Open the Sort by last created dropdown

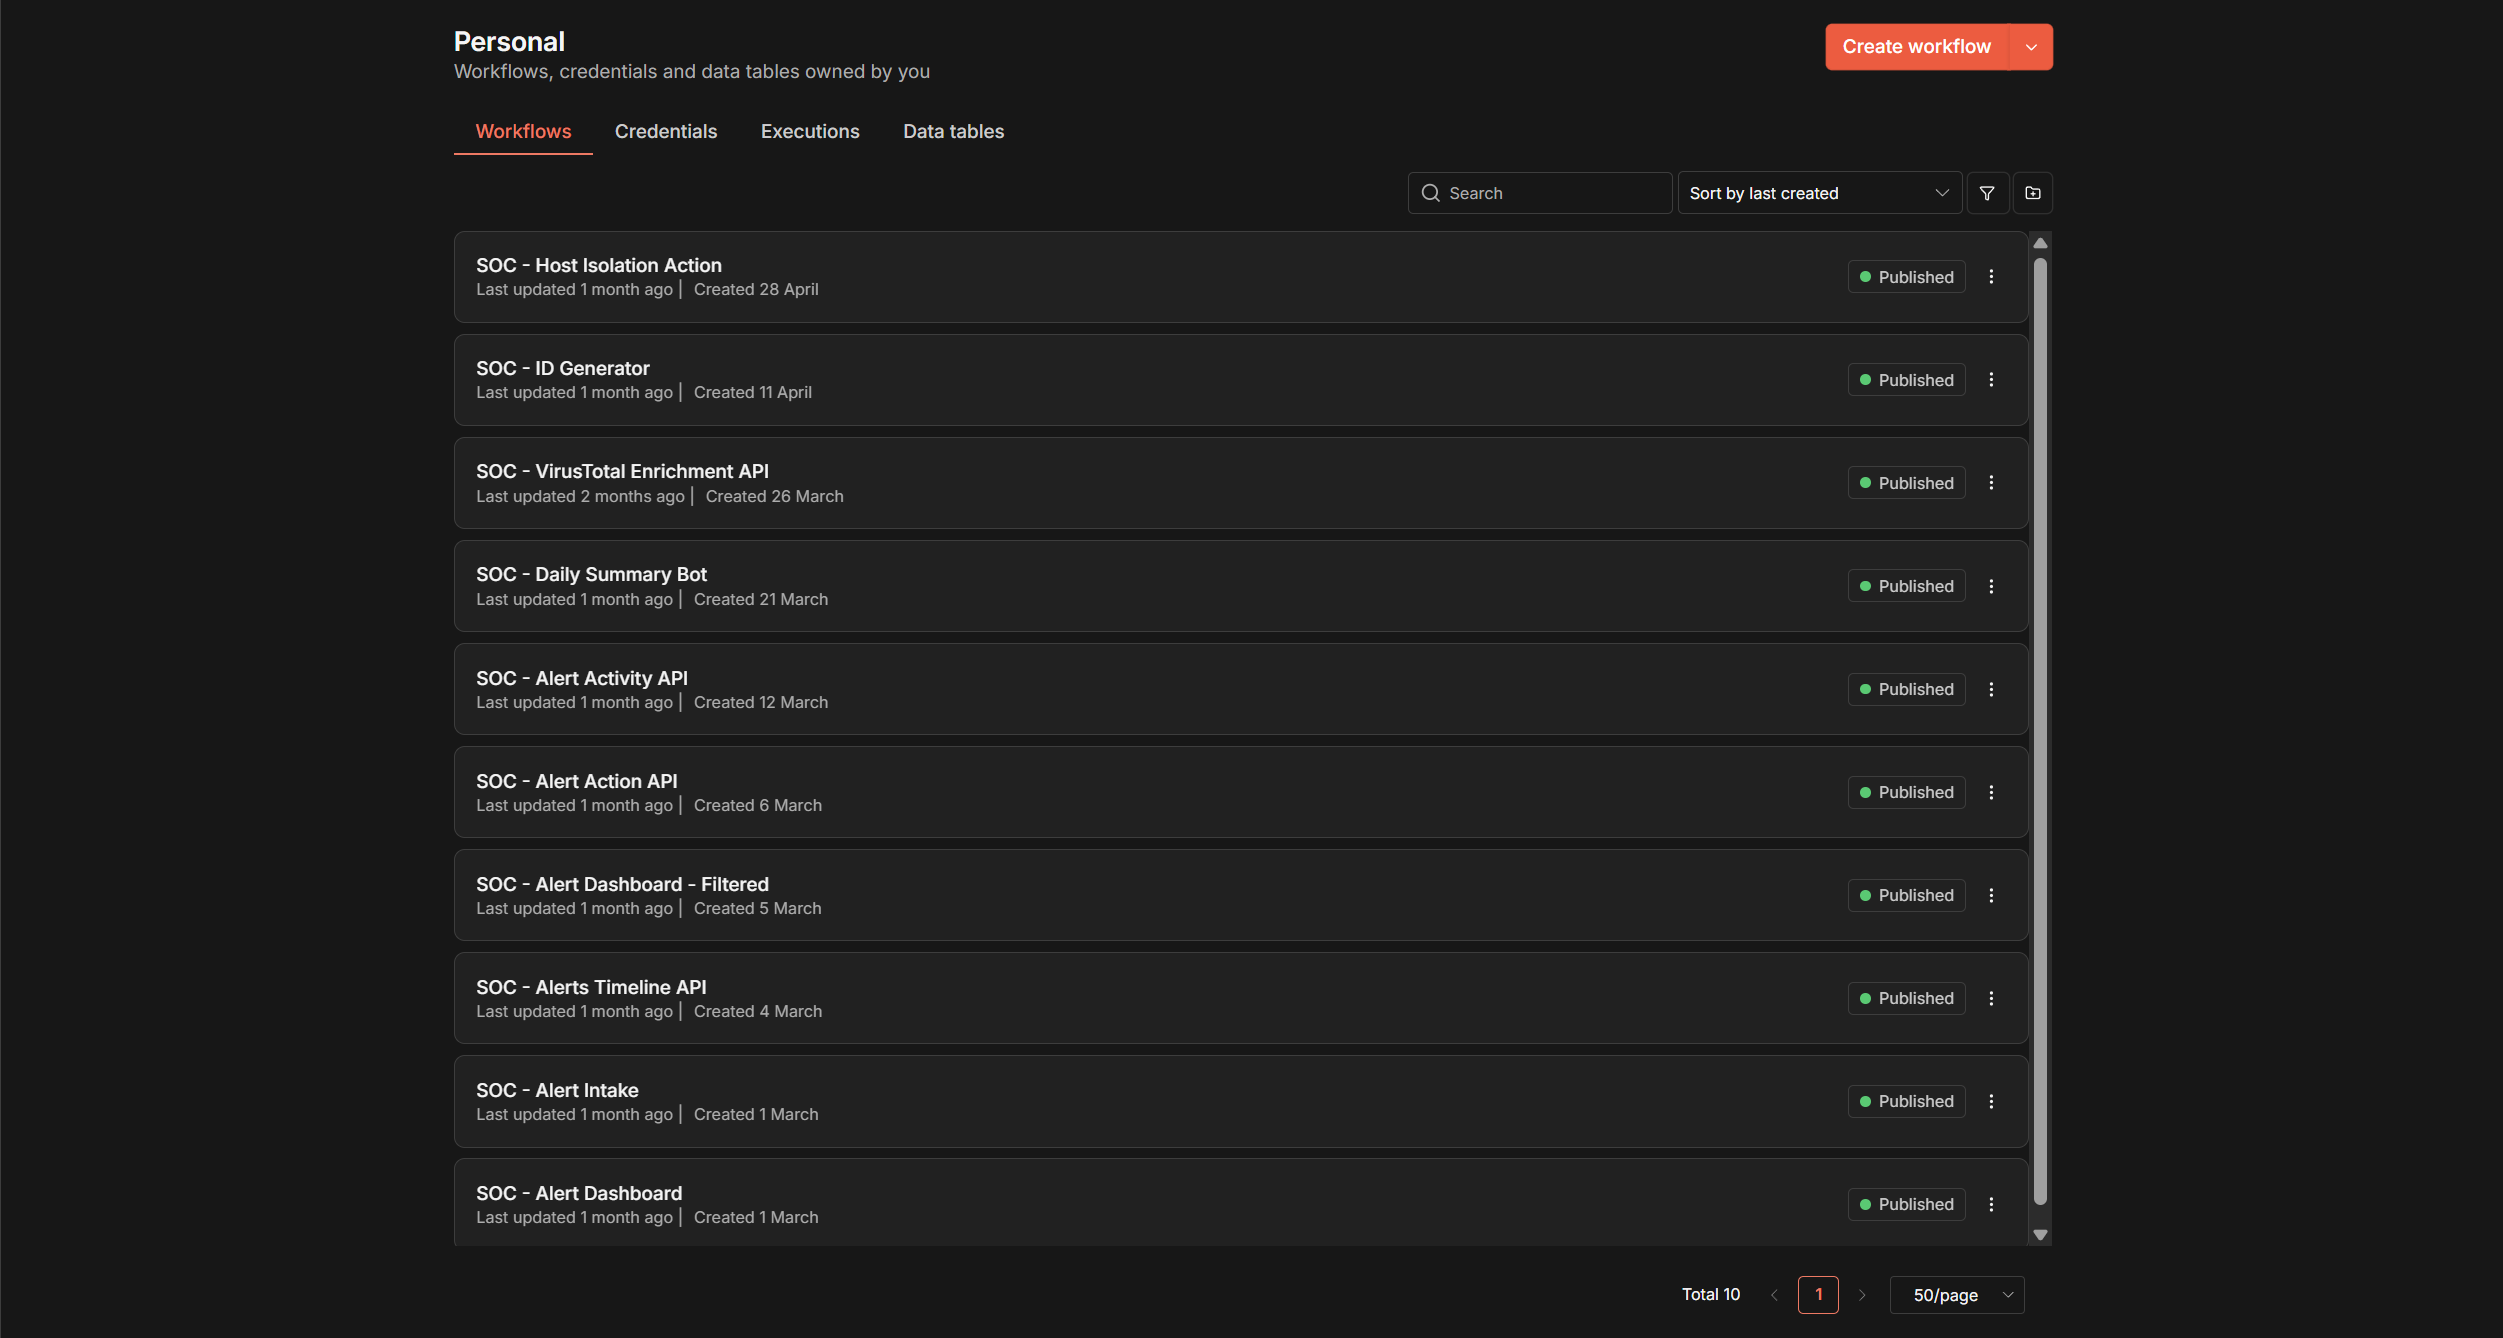[1820, 193]
